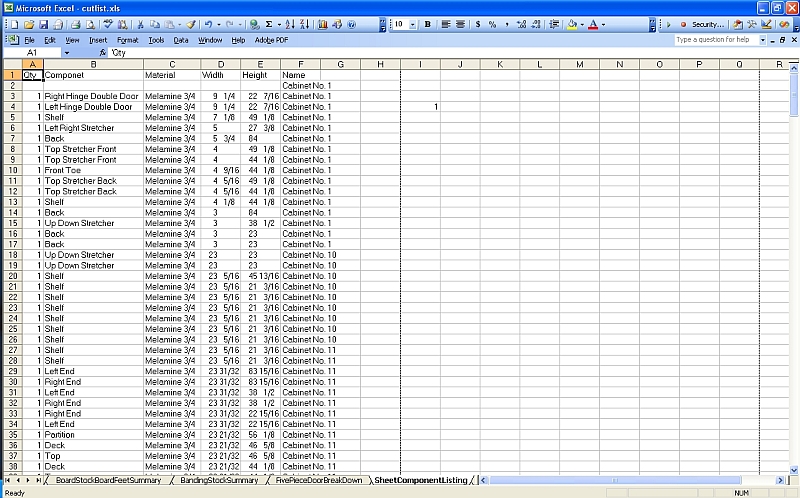Screen dimensions: 800x498
Task: Expand the font color dropdown arrow
Action: point(604,24)
